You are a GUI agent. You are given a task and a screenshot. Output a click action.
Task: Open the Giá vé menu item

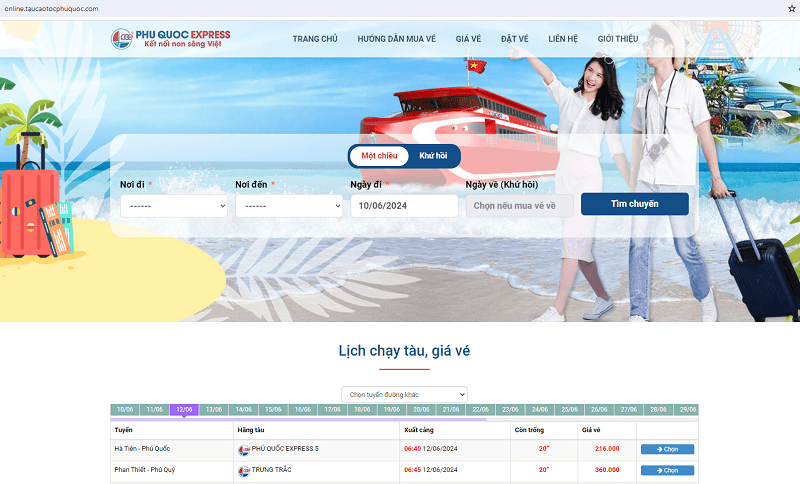tap(468, 39)
